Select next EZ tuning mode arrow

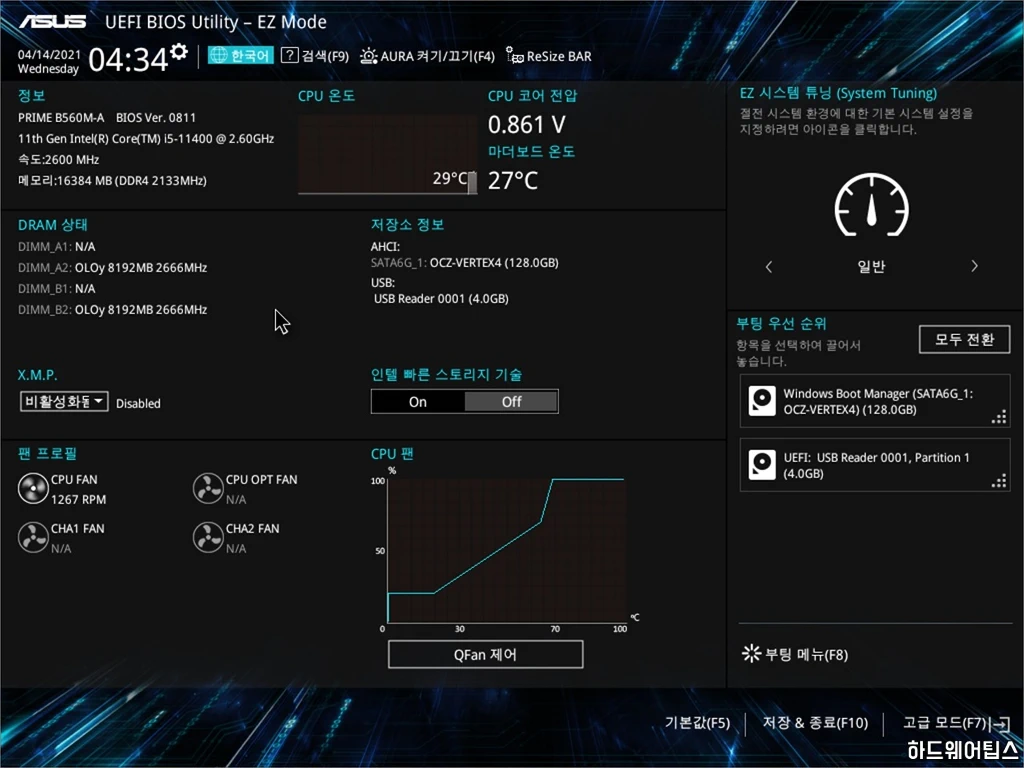coord(974,266)
